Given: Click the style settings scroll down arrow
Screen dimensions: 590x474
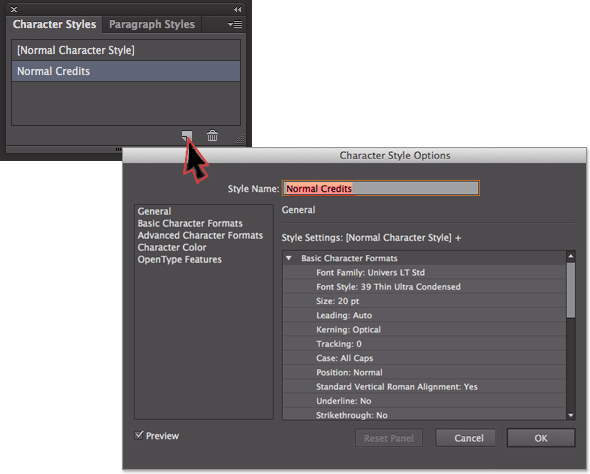Looking at the screenshot, I should 571,415.
